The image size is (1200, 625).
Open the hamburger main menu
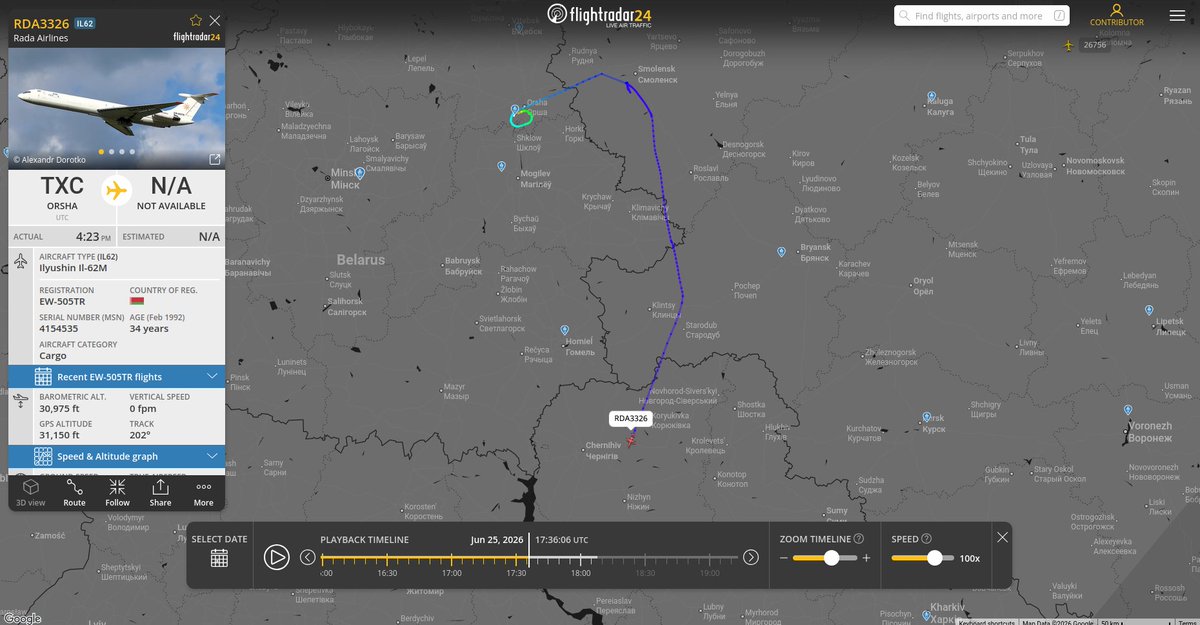(x=1176, y=15)
